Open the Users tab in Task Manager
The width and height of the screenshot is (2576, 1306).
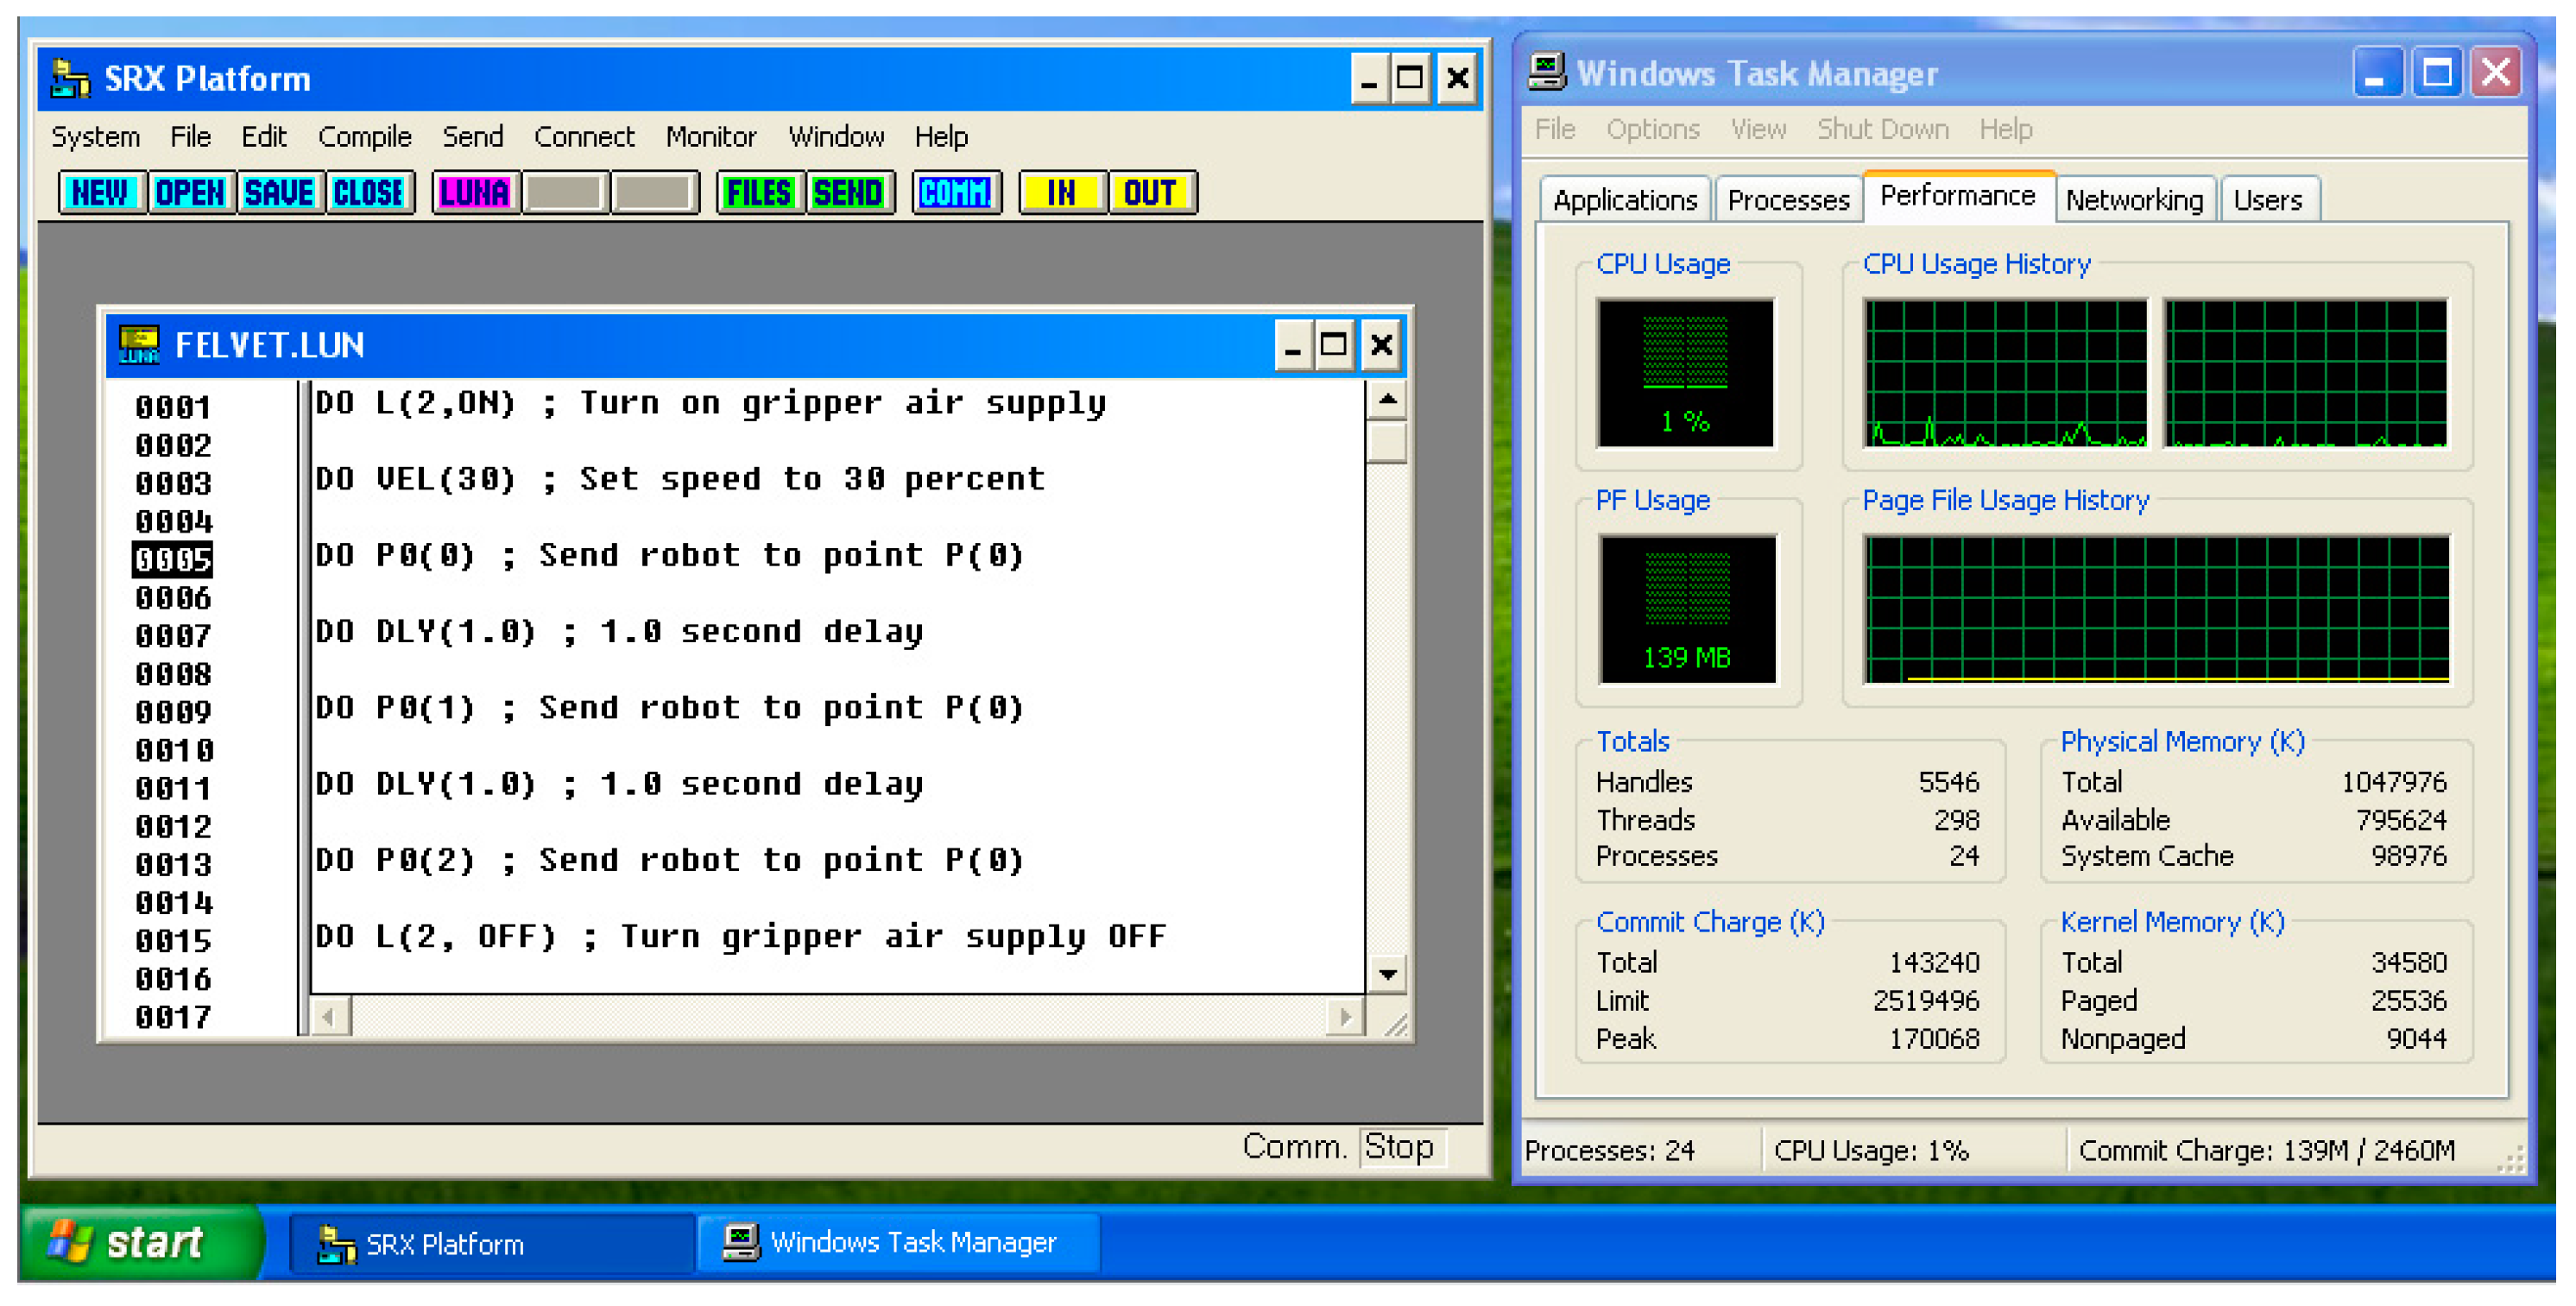tap(2267, 200)
